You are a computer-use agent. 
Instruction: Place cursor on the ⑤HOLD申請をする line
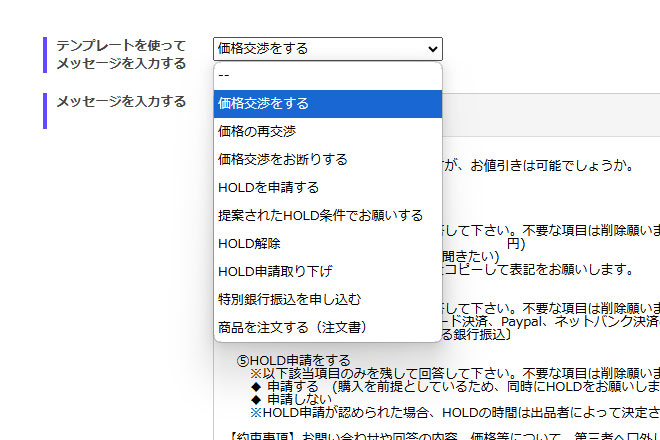coord(294,360)
